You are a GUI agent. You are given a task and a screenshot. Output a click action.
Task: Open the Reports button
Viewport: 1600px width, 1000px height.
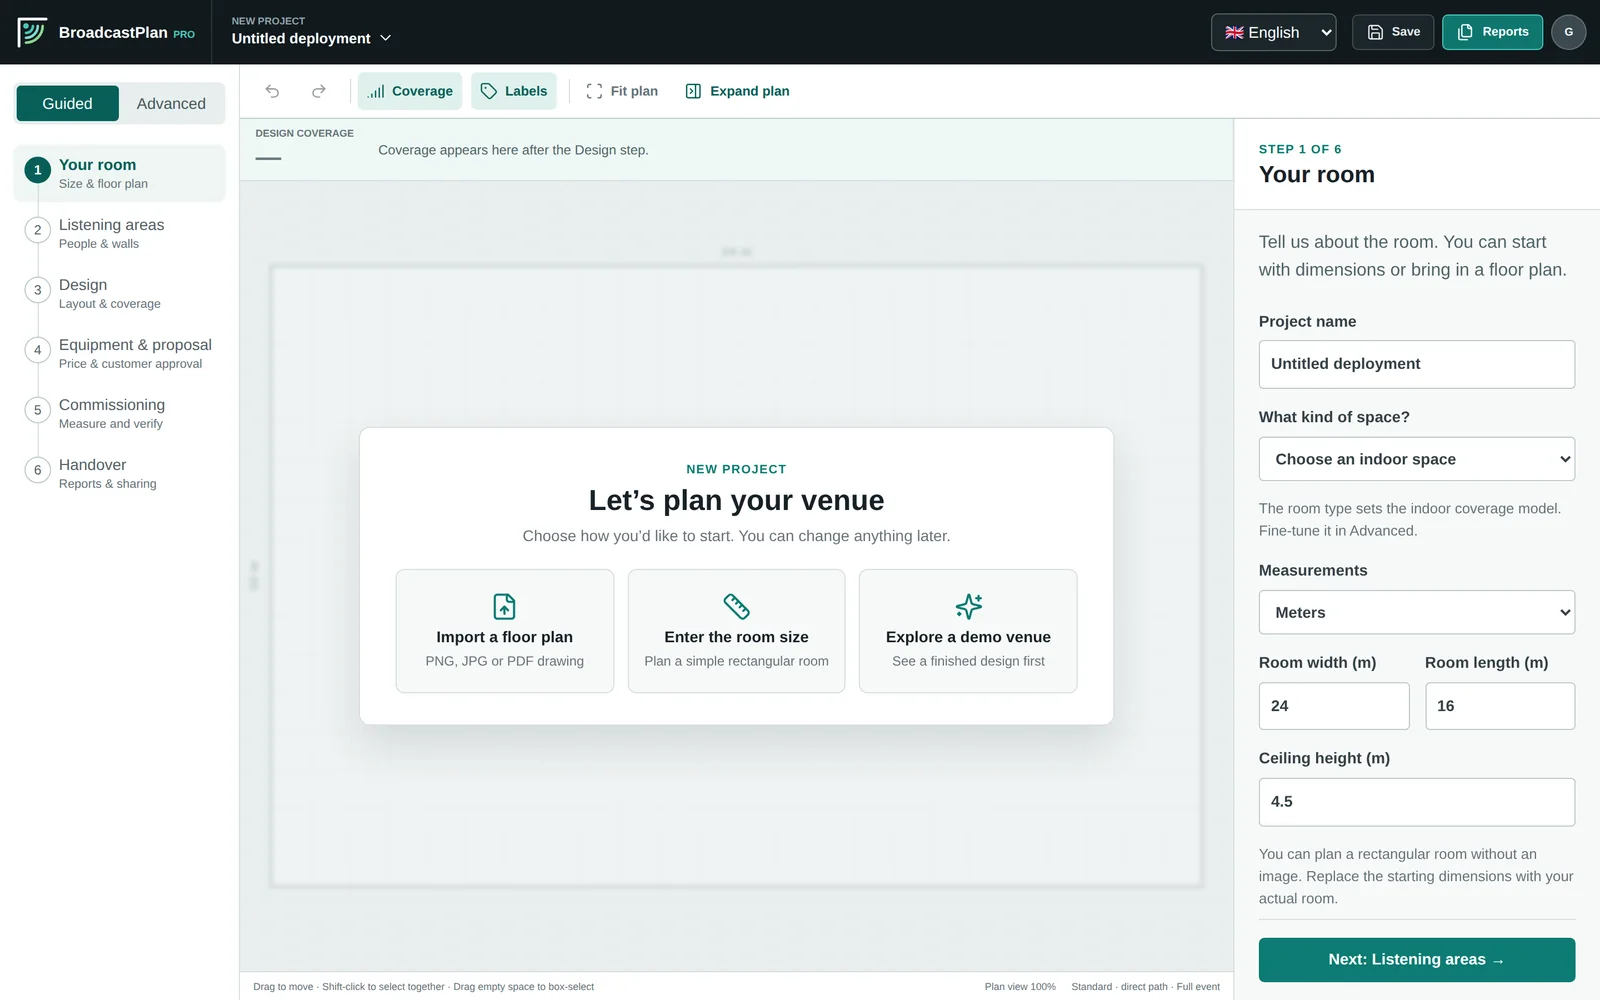tap(1492, 32)
